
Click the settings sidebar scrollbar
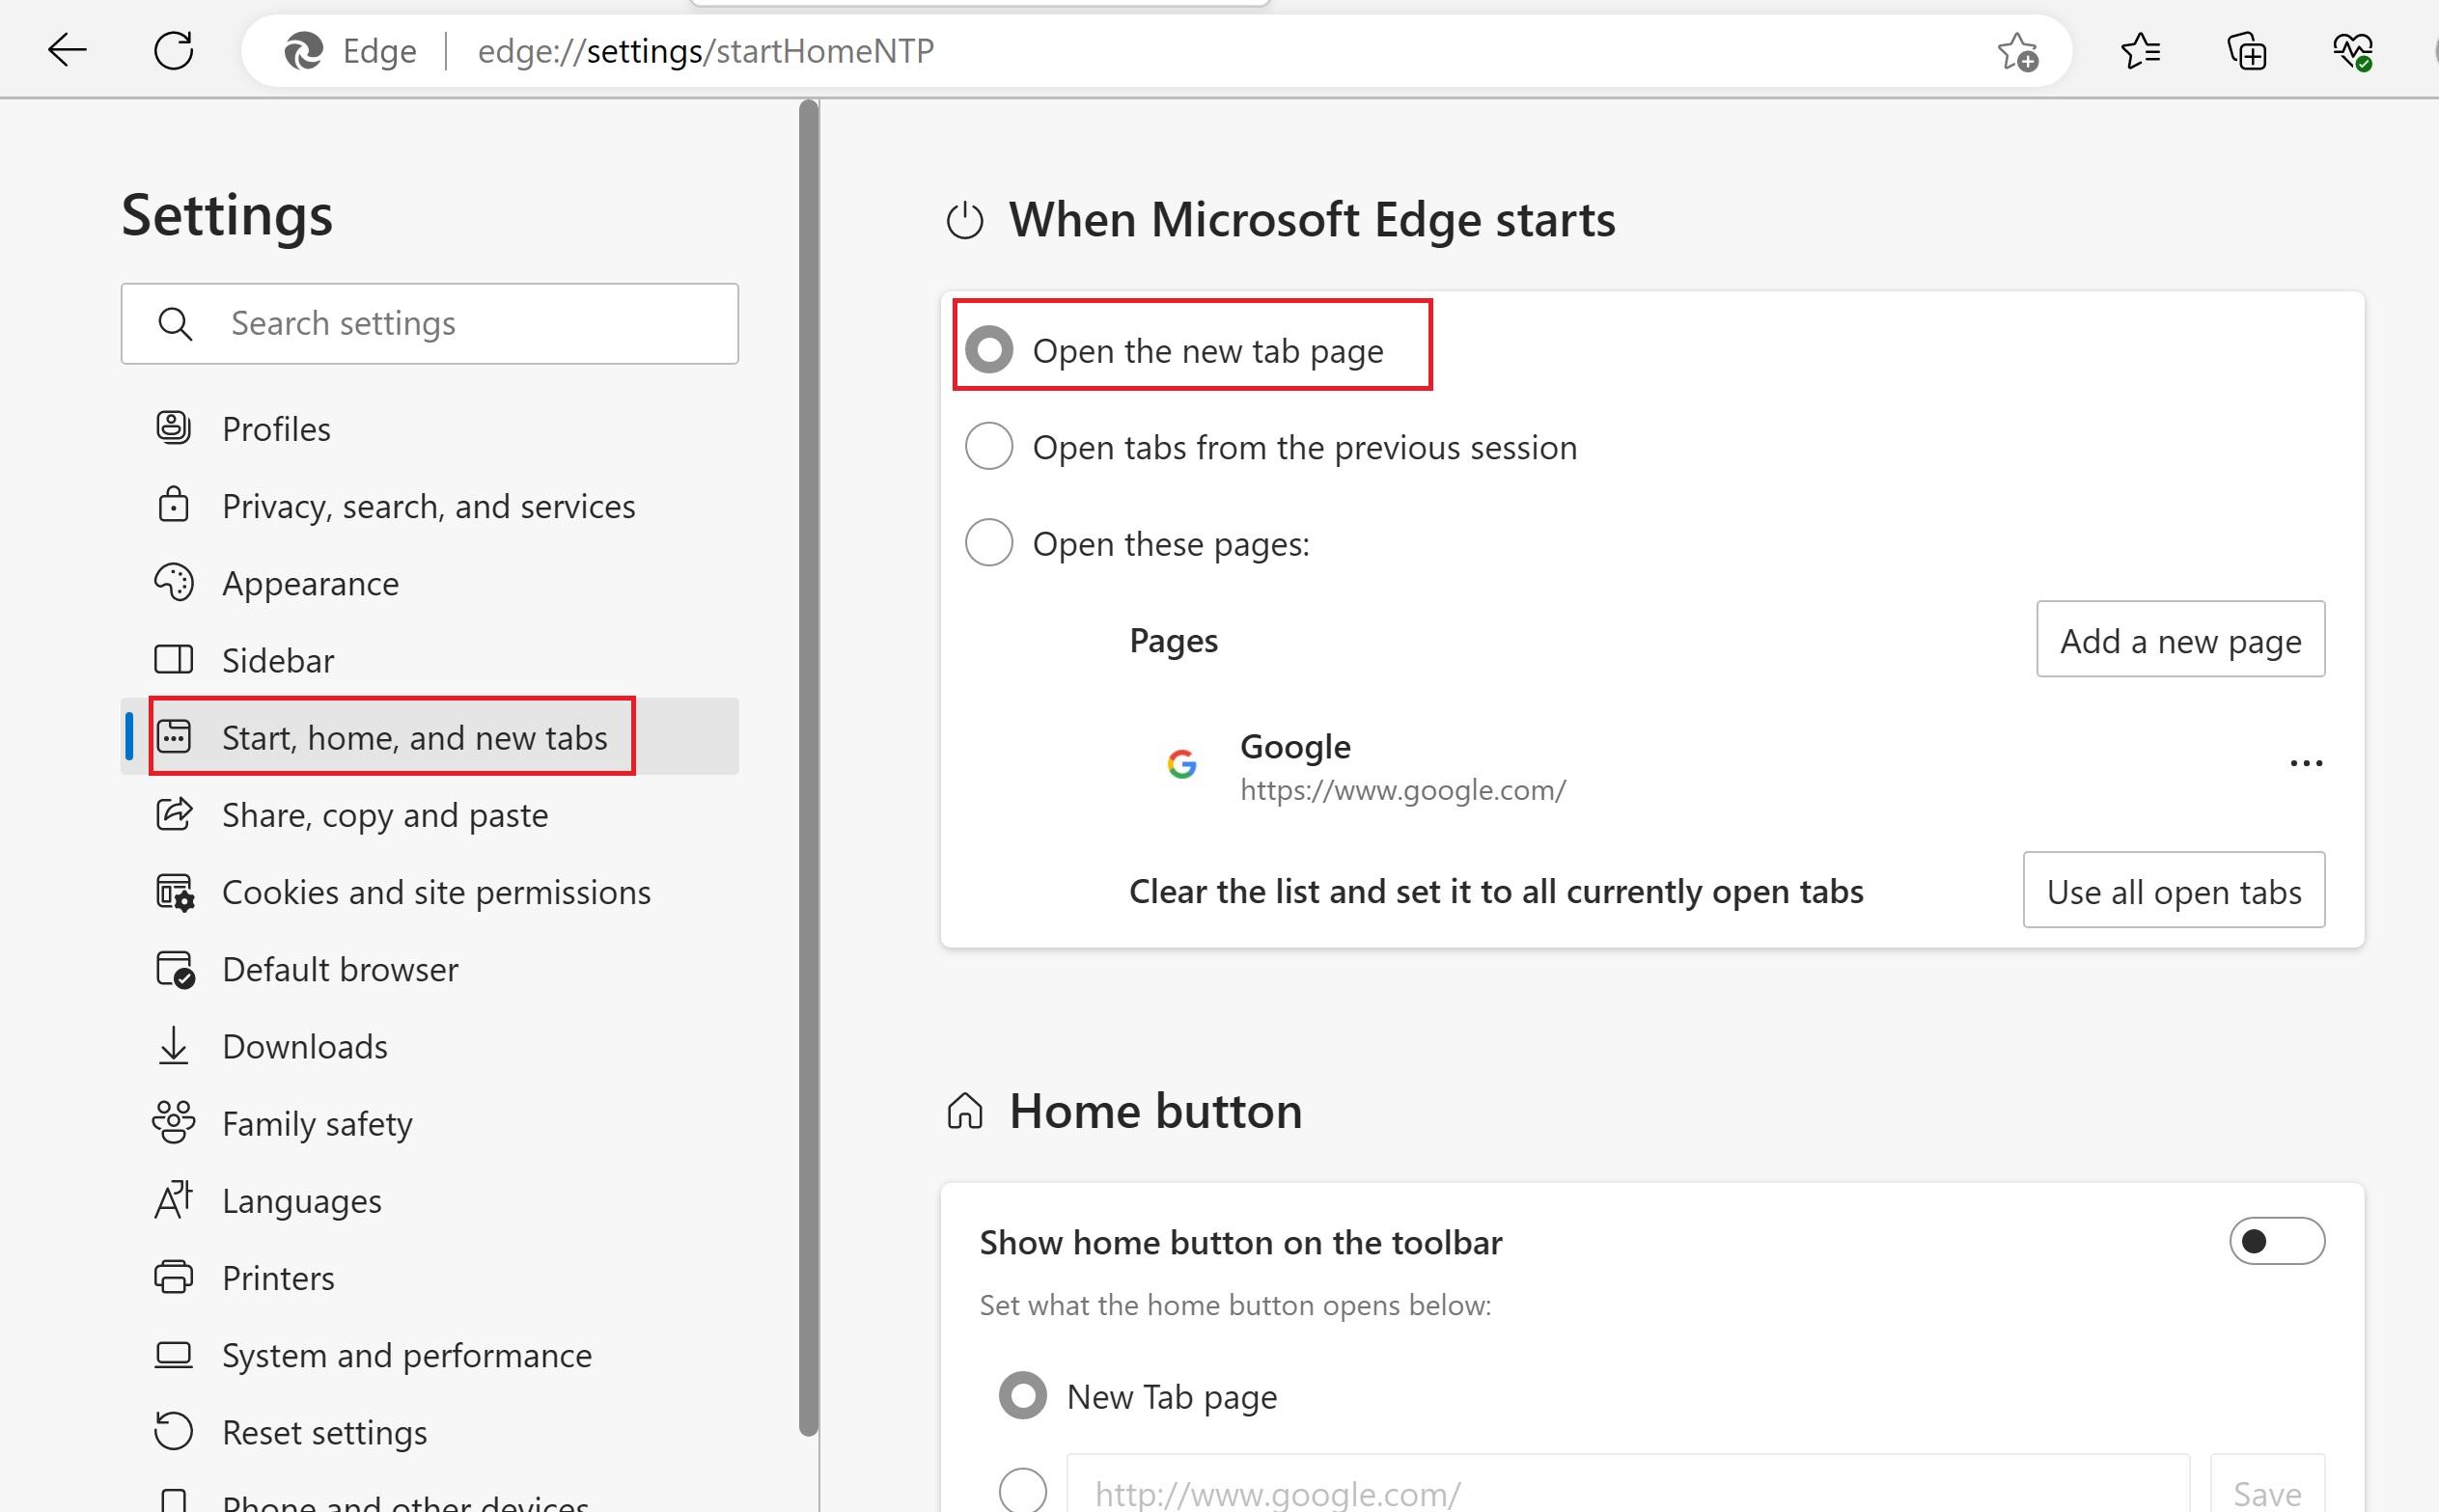coord(808,768)
